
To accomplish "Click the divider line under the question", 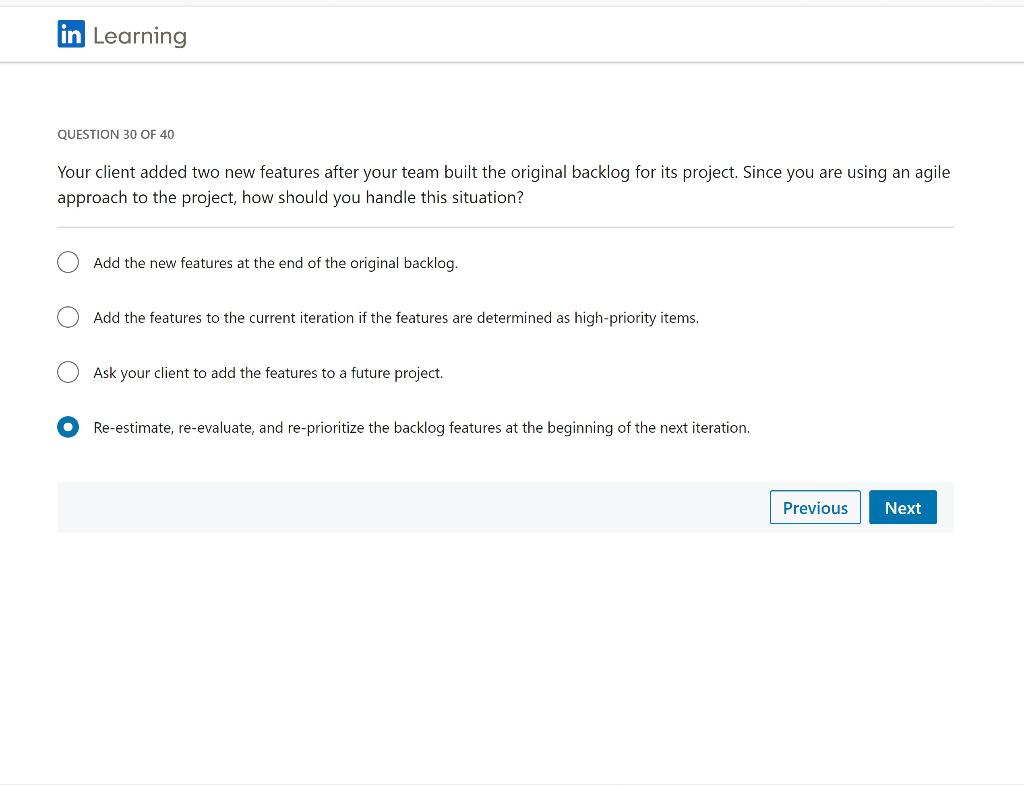I will 505,228.
